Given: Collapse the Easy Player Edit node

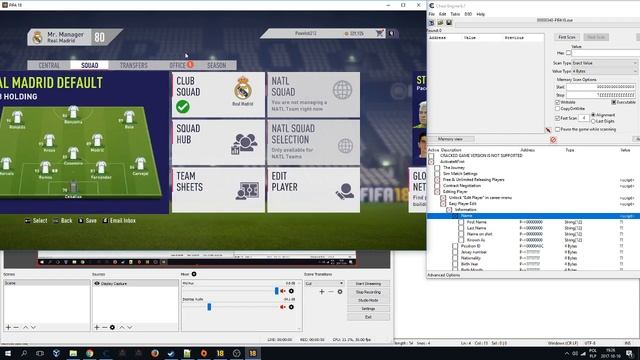Looking at the screenshot, I should tap(443, 204).
